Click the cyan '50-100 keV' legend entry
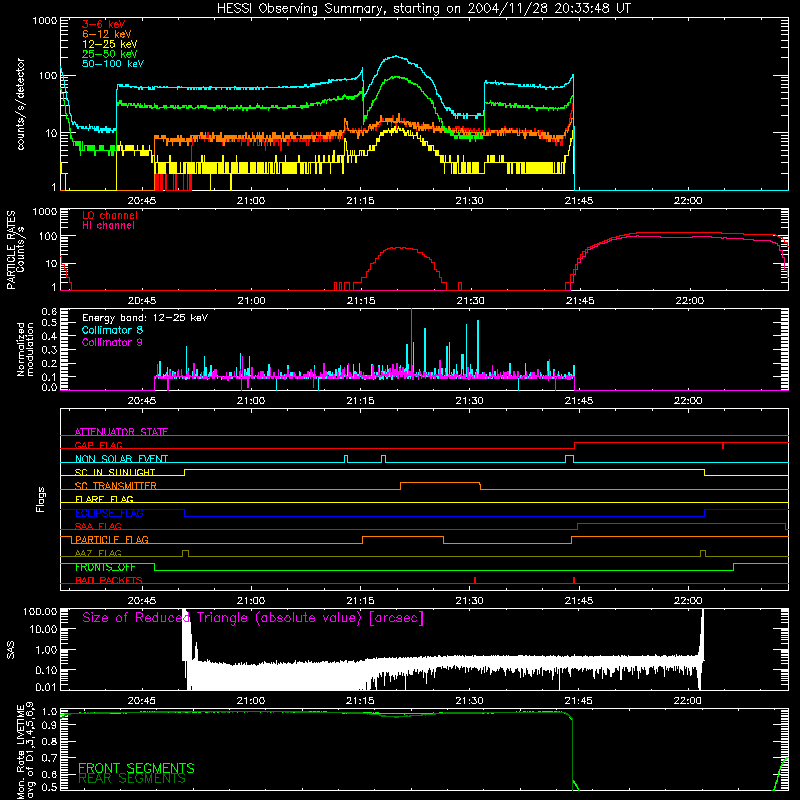The image size is (800, 800). click(112, 64)
